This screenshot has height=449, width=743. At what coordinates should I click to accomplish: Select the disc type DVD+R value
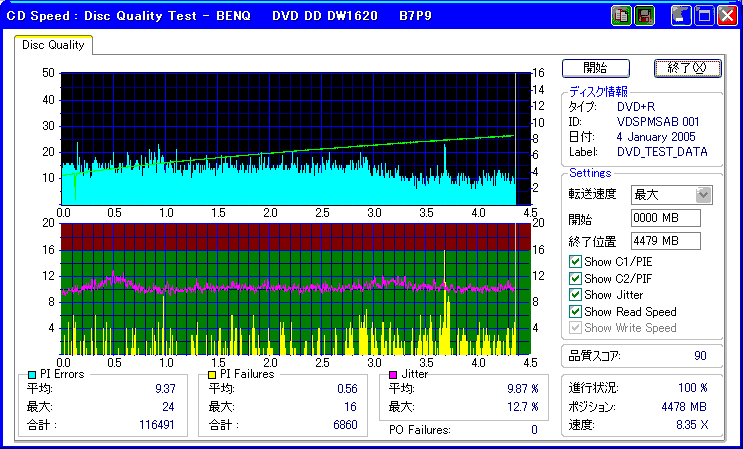pos(636,107)
